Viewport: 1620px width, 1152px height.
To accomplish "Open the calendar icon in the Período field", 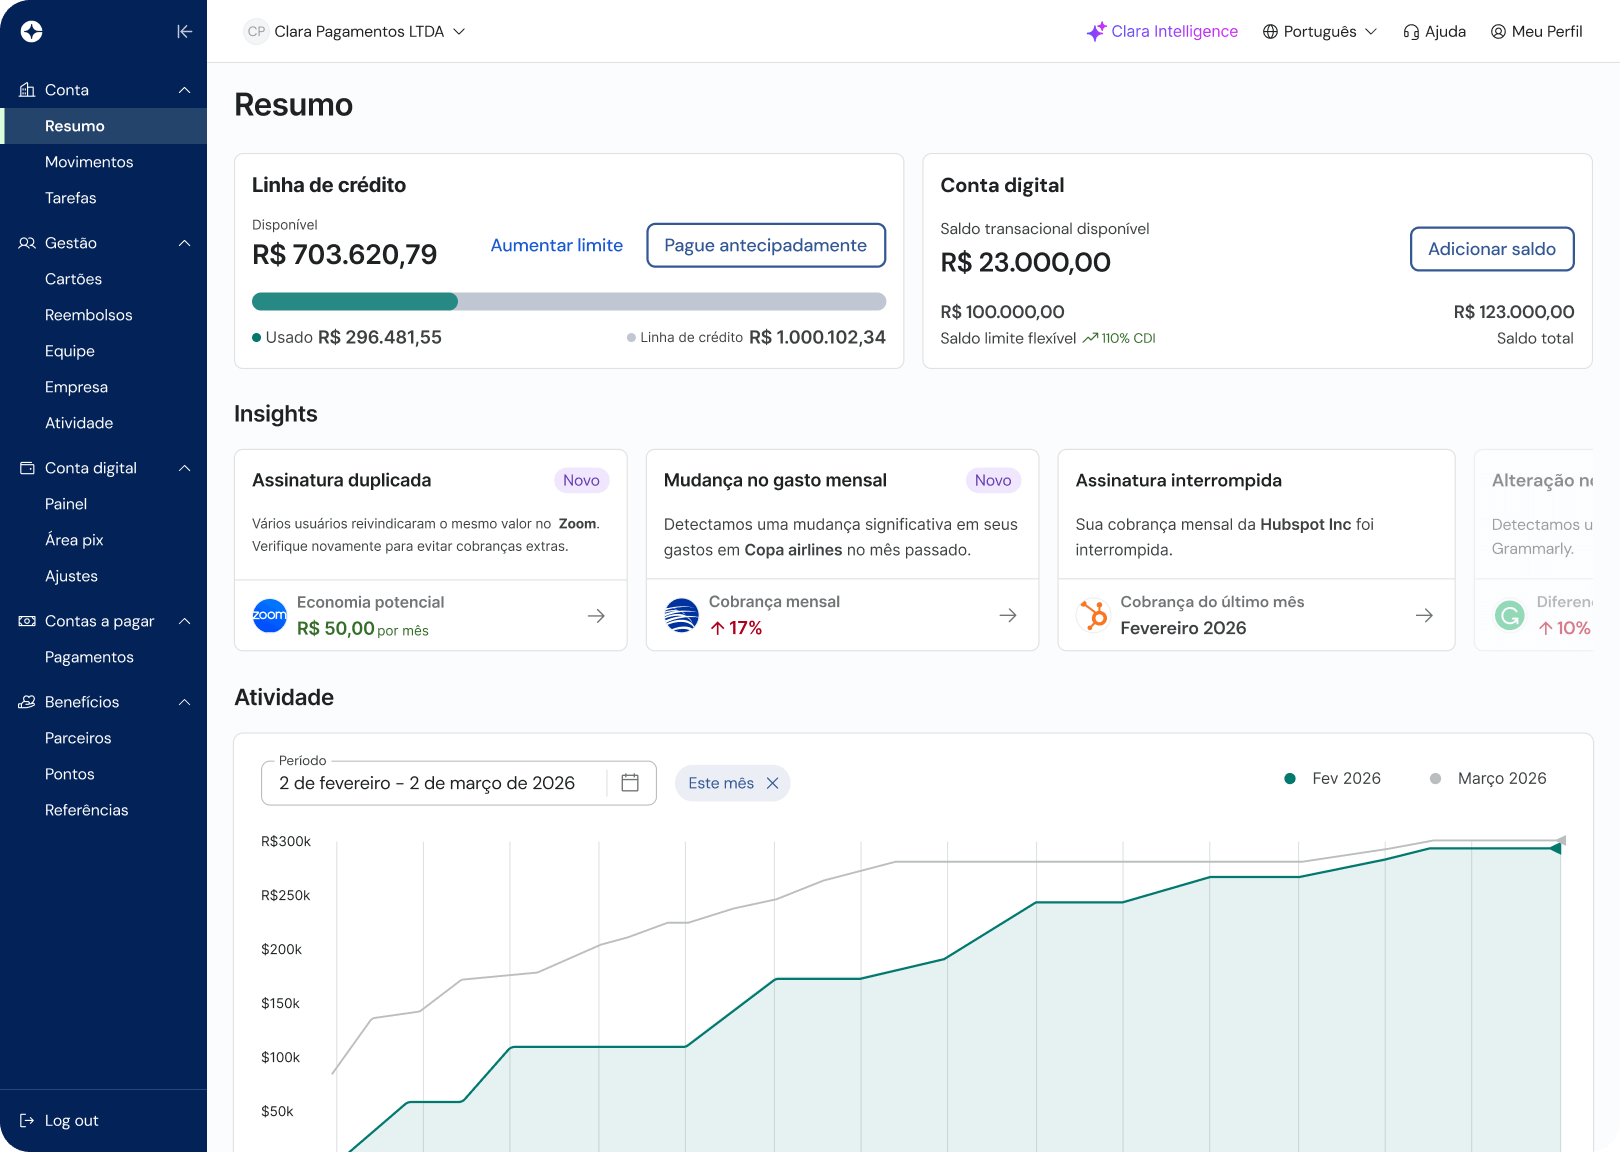I will (x=629, y=783).
